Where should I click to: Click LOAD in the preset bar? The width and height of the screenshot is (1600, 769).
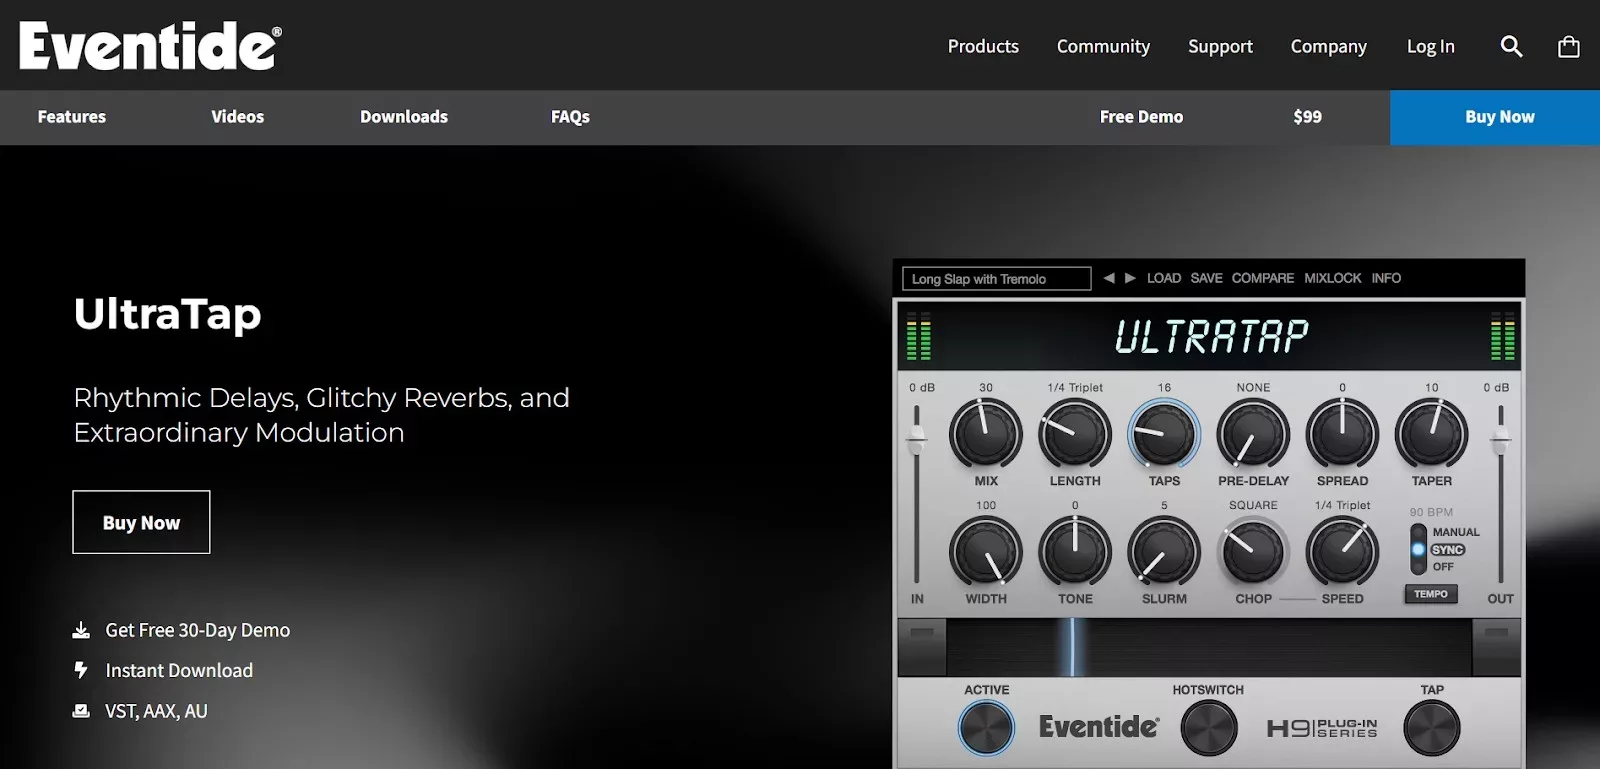pos(1163,278)
